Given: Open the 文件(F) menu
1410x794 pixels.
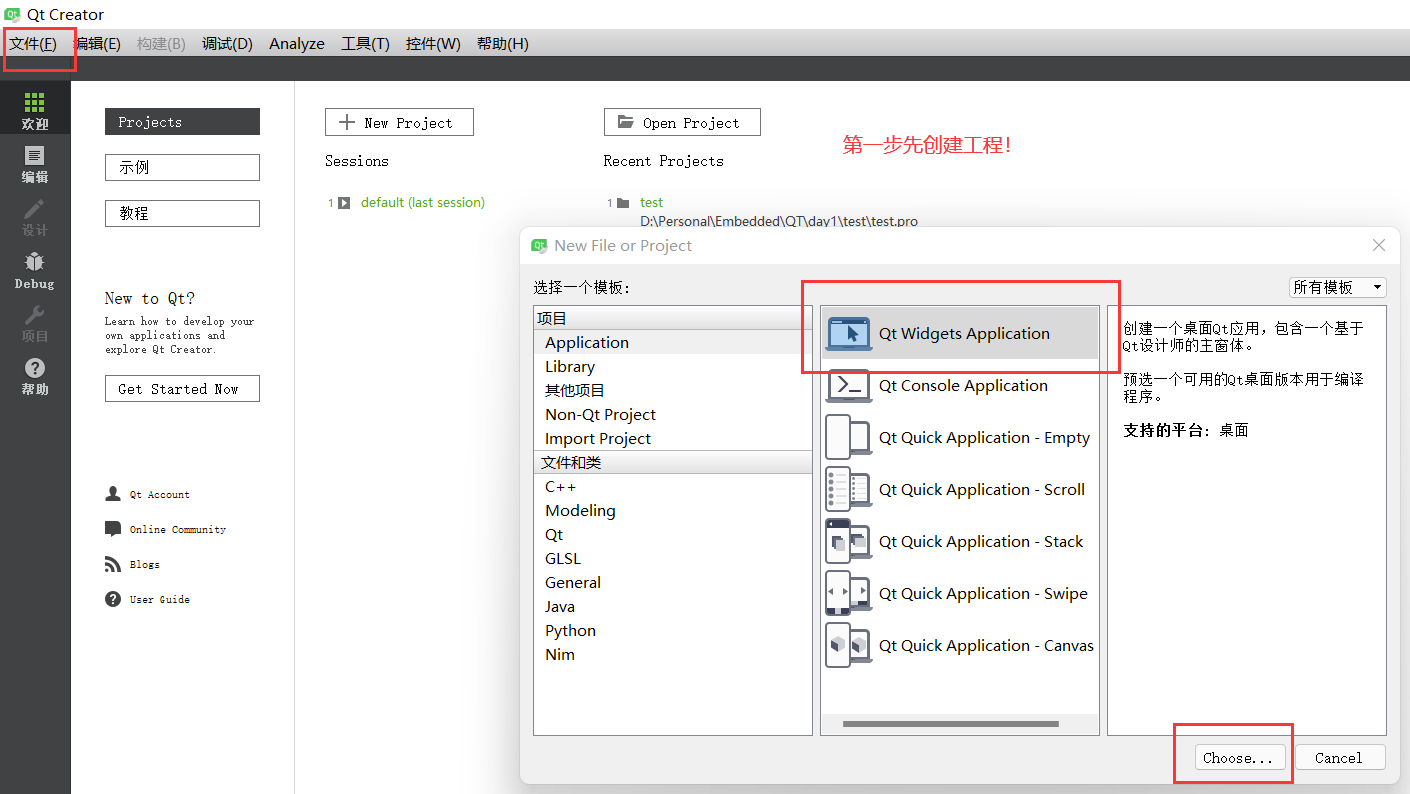Looking at the screenshot, I should click(33, 44).
